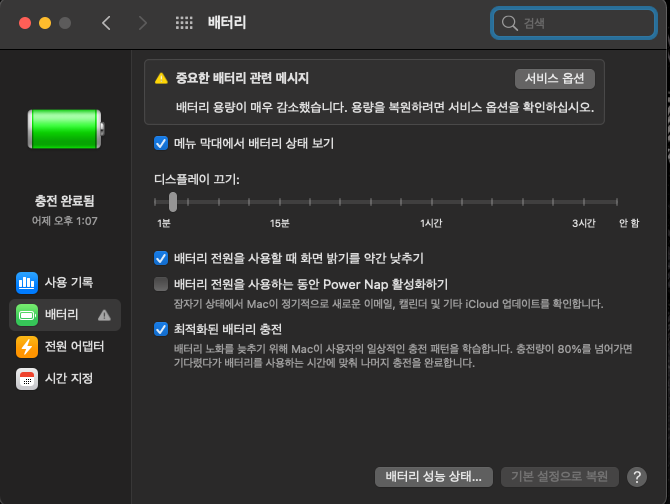Set display-off slider to 안 함

point(617,202)
